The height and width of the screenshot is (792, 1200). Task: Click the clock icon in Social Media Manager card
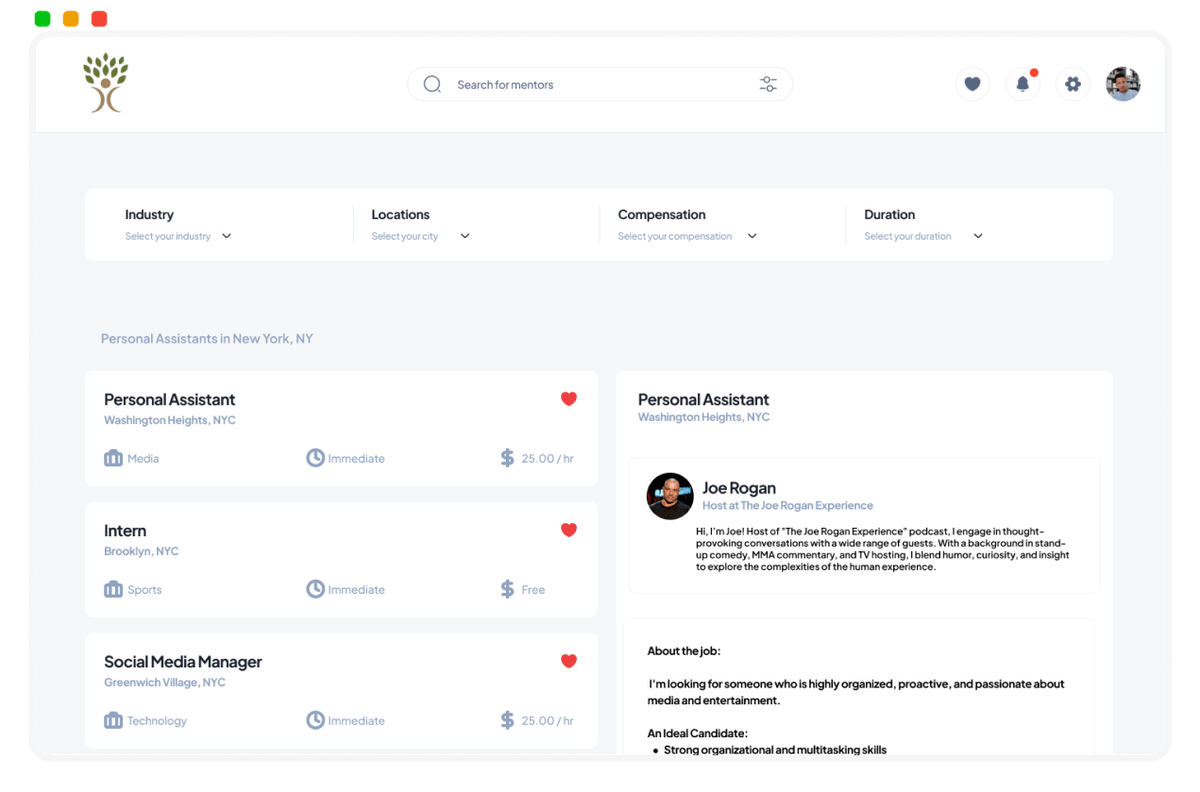[315, 720]
